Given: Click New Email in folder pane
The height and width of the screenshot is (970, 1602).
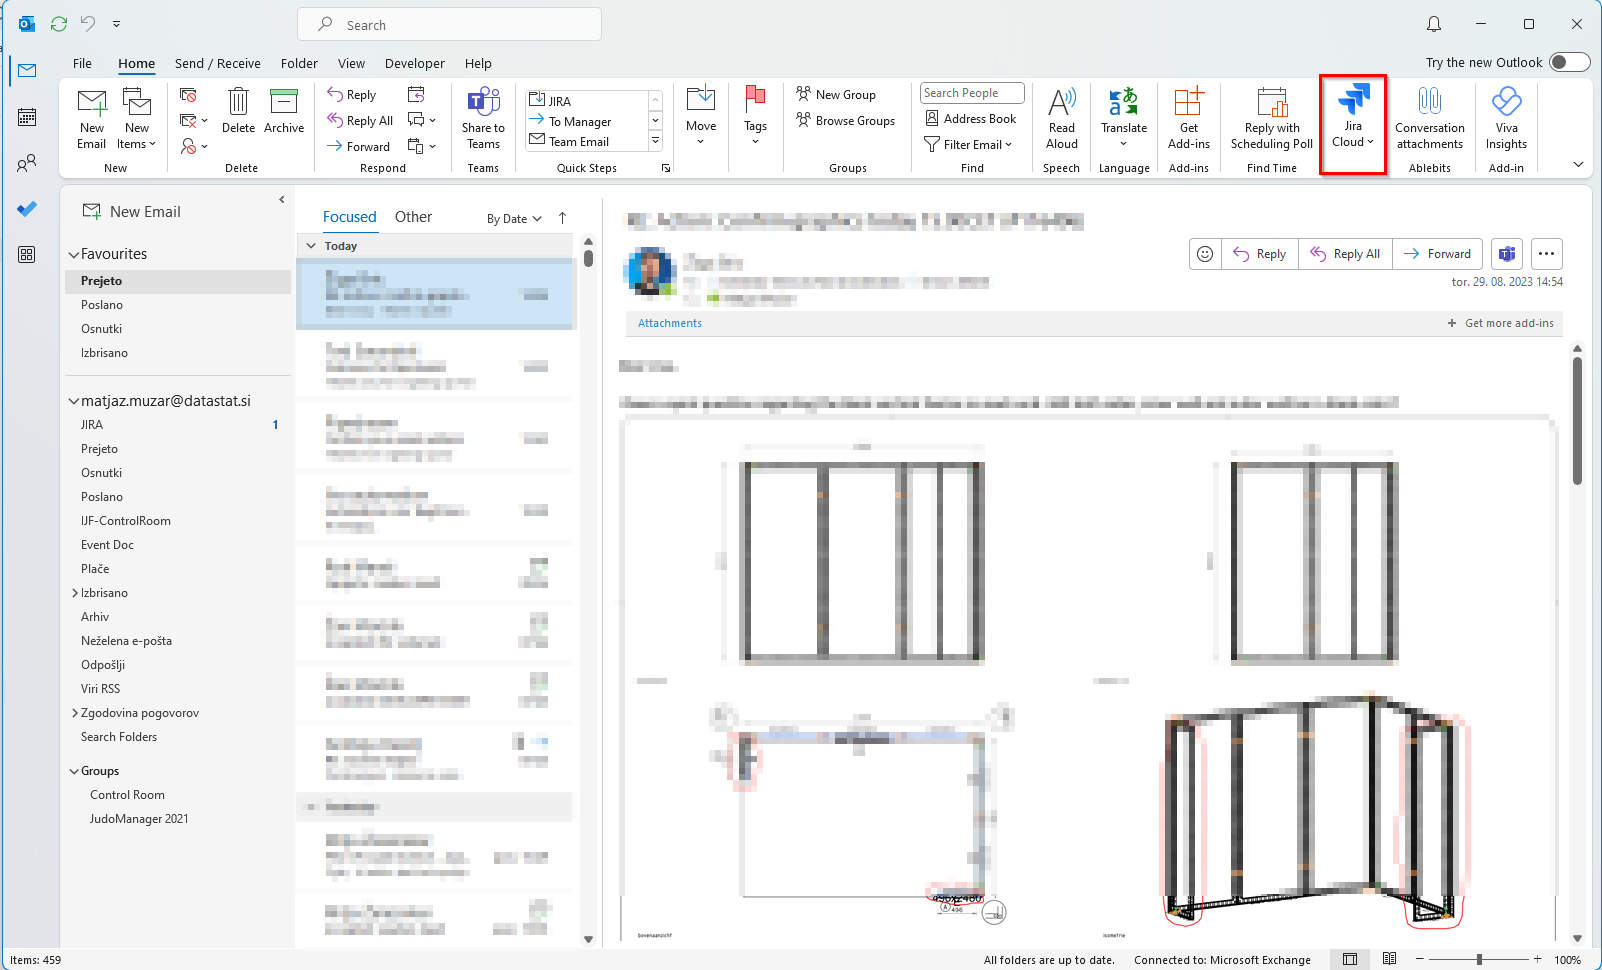Looking at the screenshot, I should pos(132,212).
